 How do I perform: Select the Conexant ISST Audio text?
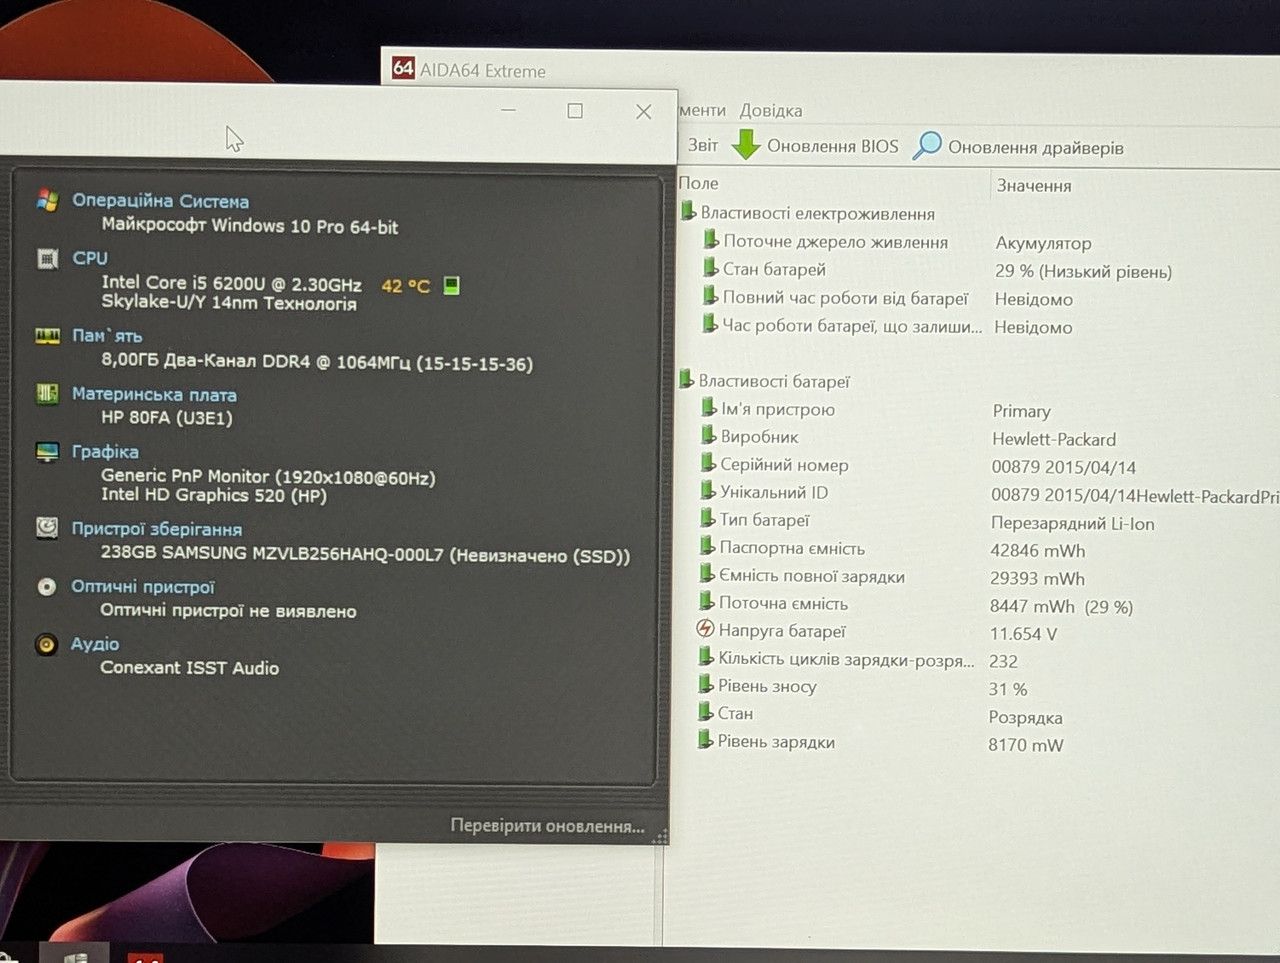click(190, 668)
